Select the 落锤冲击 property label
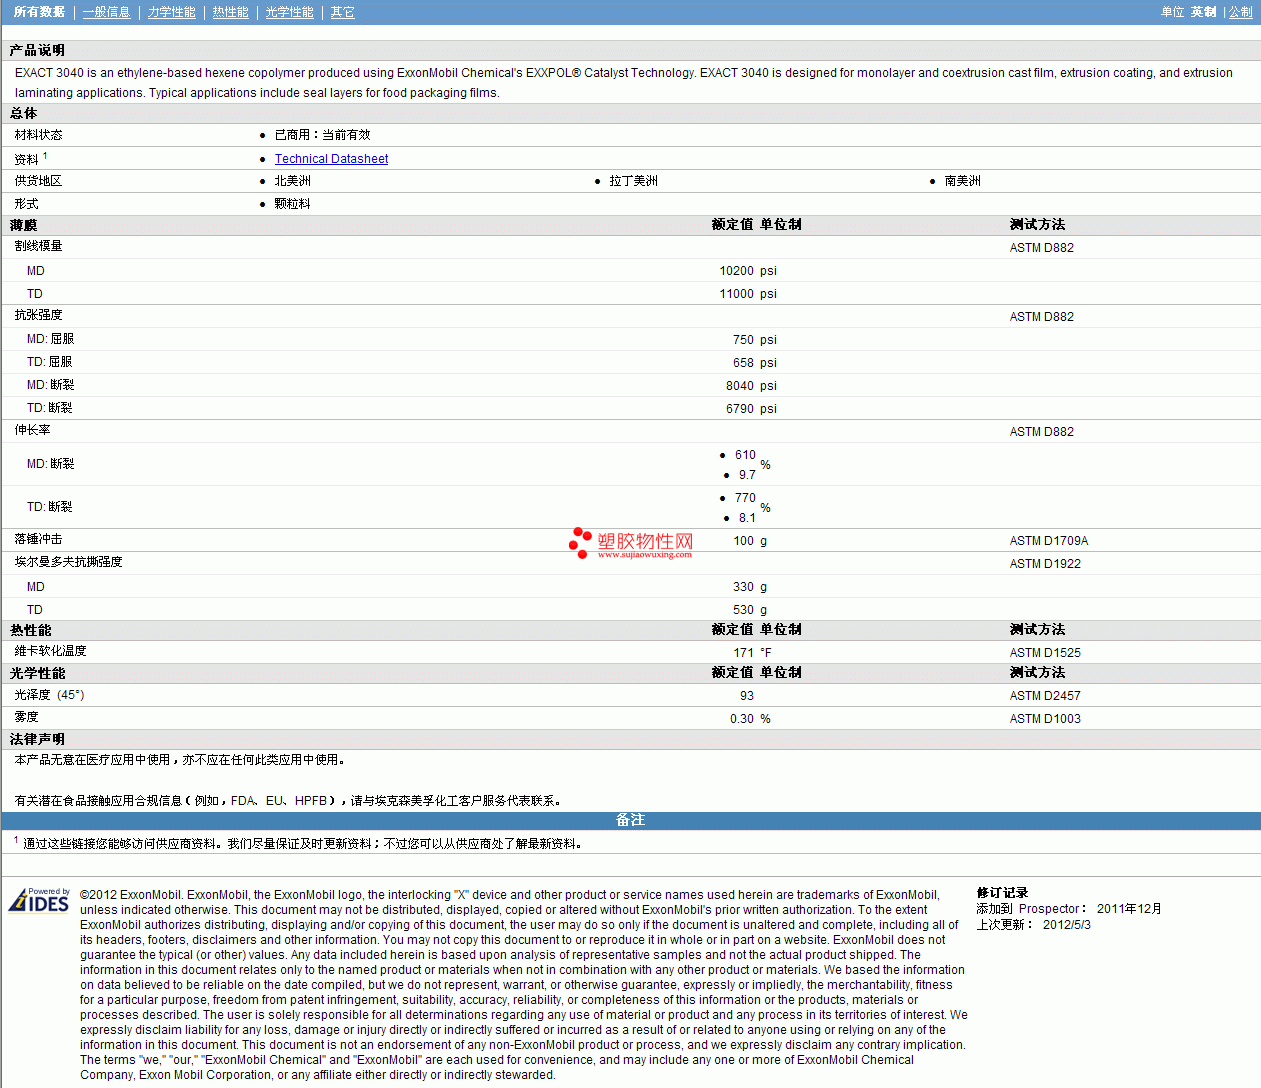 [x=39, y=539]
